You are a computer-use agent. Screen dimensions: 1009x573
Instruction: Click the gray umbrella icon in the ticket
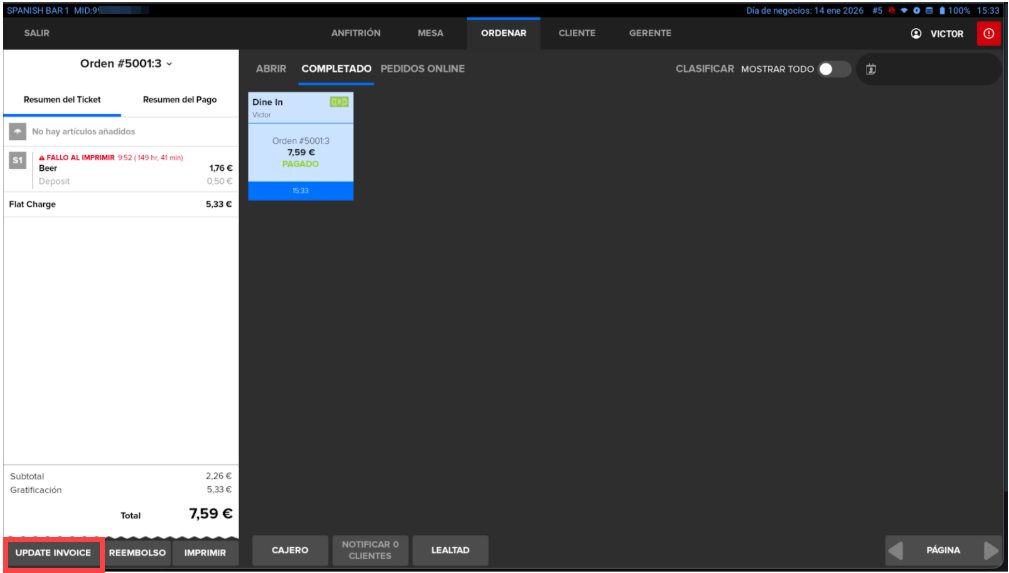pos(17,132)
